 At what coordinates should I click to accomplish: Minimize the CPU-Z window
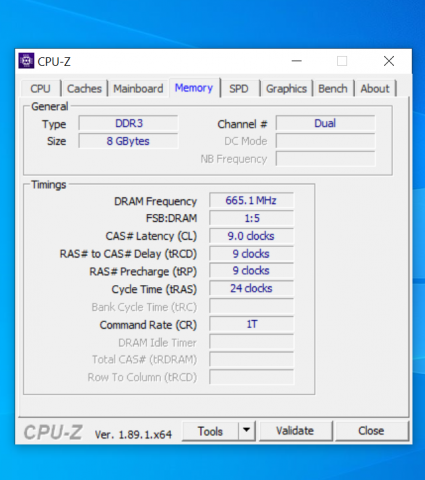tap(296, 61)
